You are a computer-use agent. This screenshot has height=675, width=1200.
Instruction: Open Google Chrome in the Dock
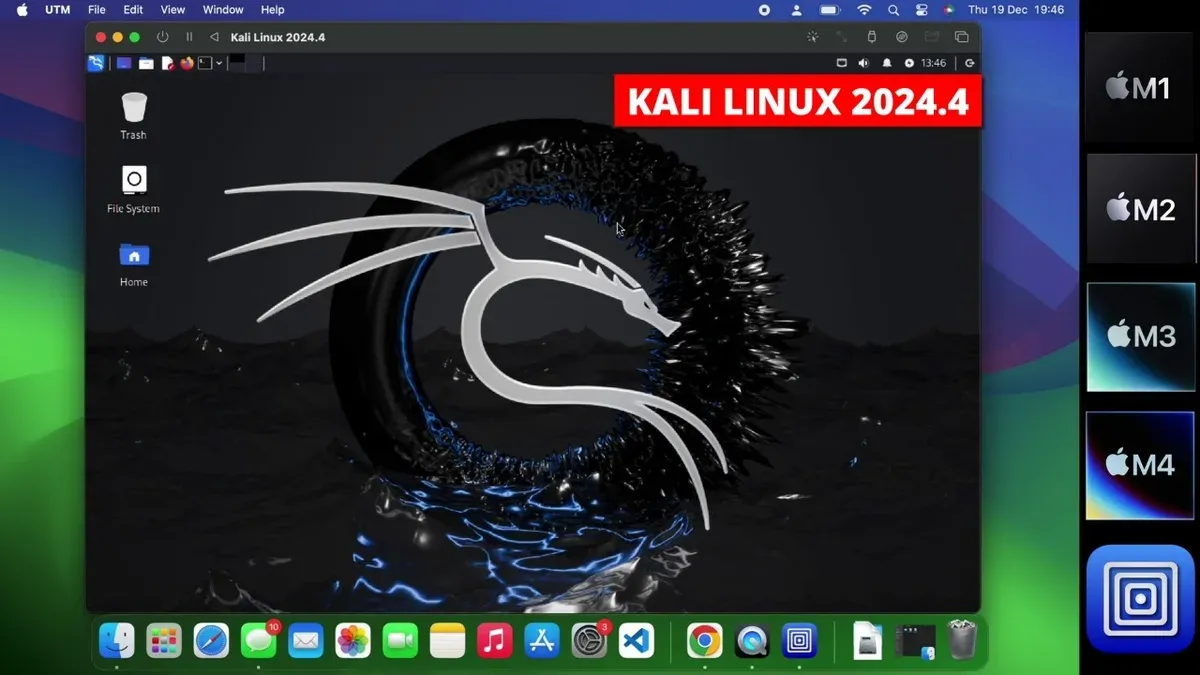coord(705,640)
